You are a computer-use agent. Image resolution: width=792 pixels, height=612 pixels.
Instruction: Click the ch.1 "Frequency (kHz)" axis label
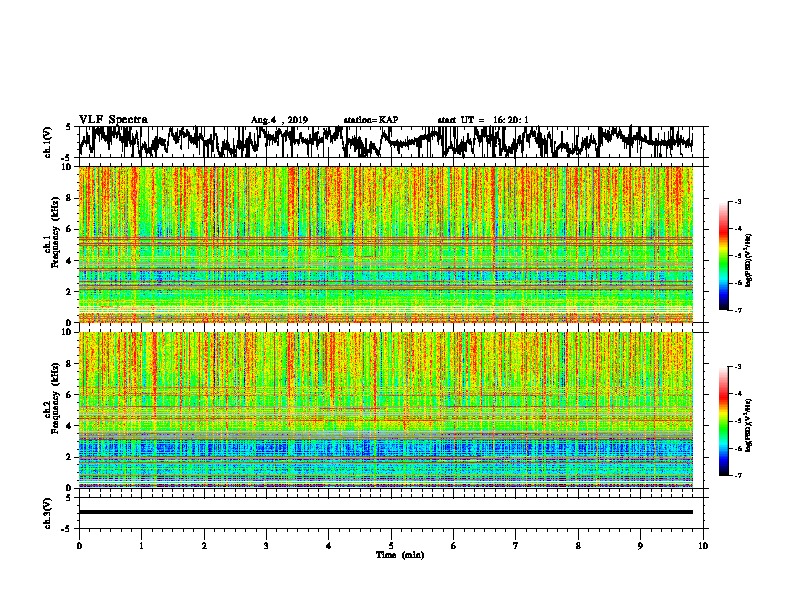[x=56, y=233]
